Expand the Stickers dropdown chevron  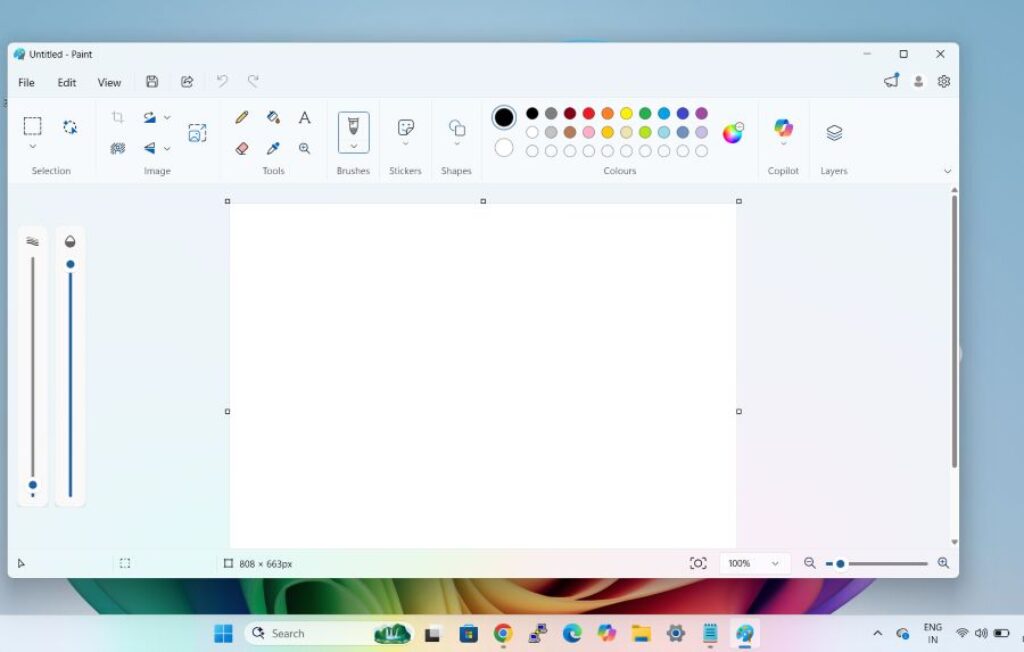click(406, 143)
